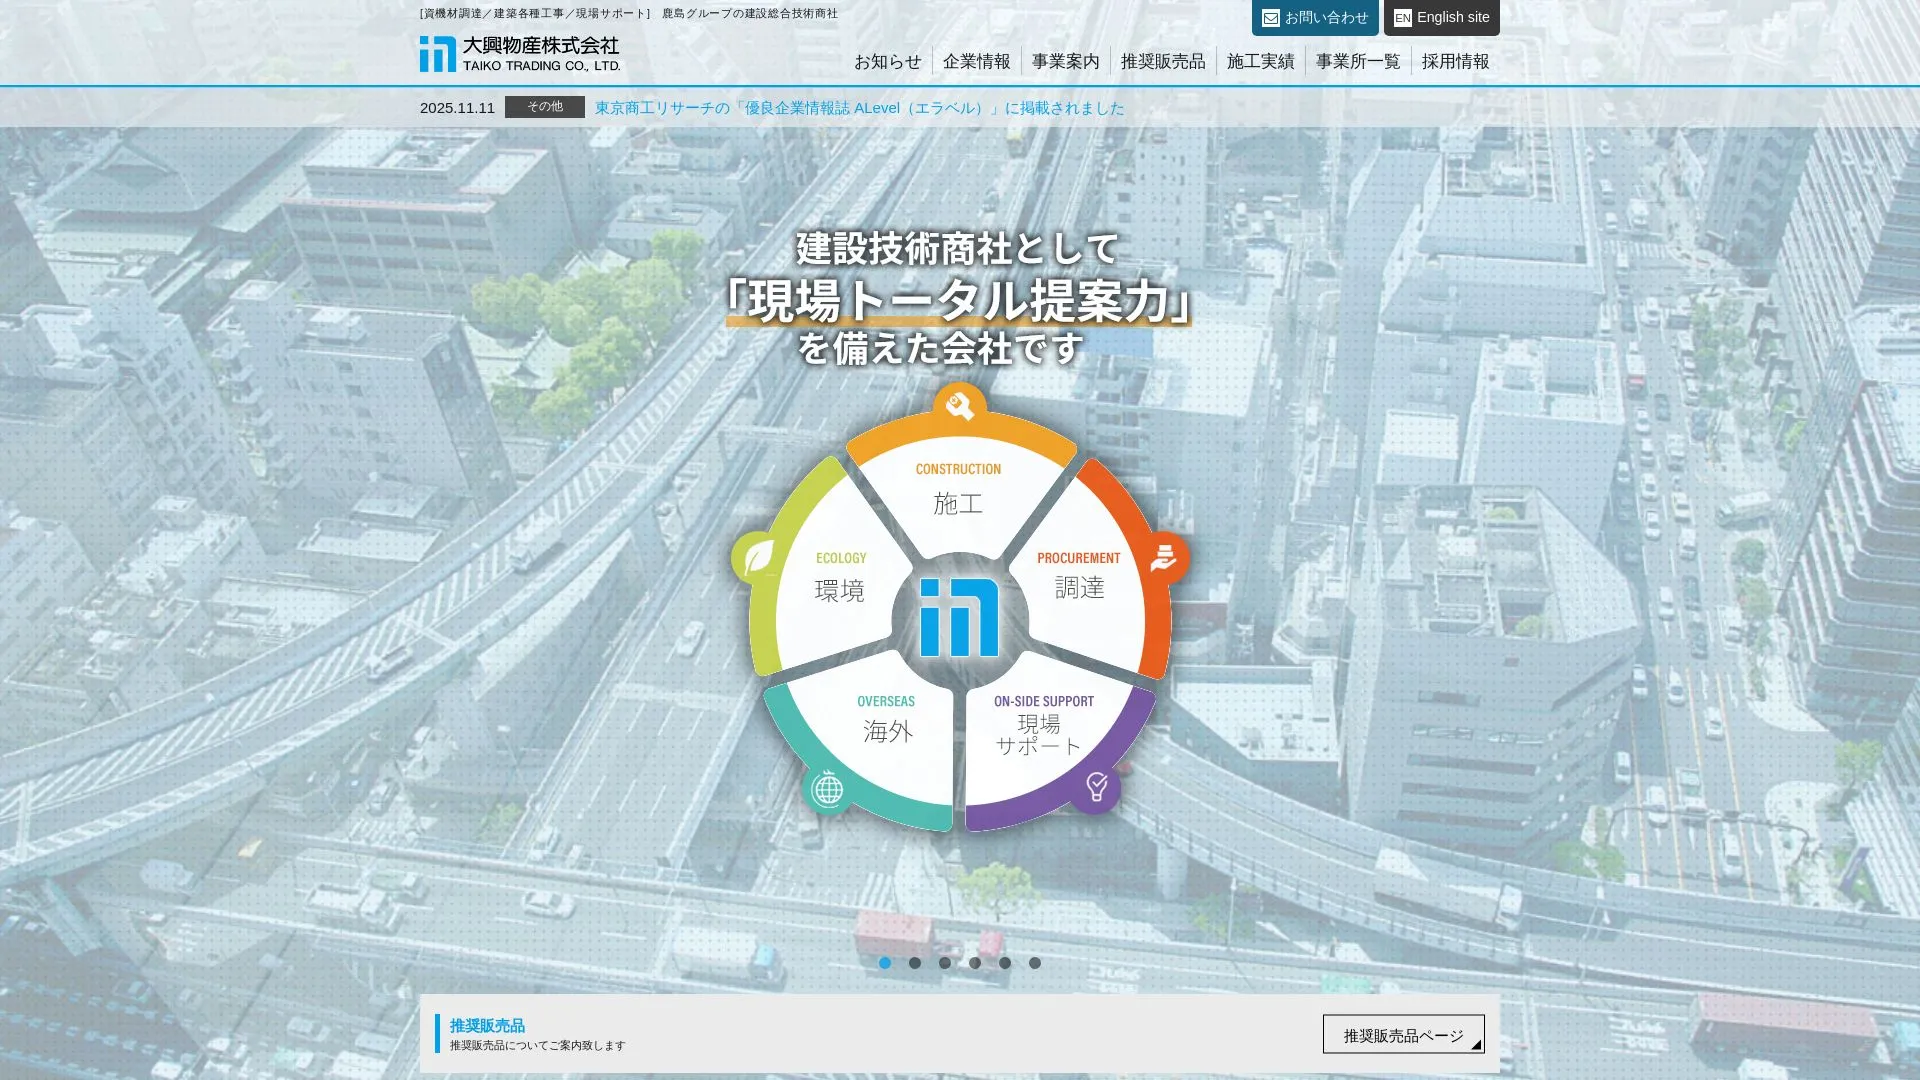Open the お知らせ menu item
Image resolution: width=1920 pixels, height=1080 pixels.
[x=888, y=61]
